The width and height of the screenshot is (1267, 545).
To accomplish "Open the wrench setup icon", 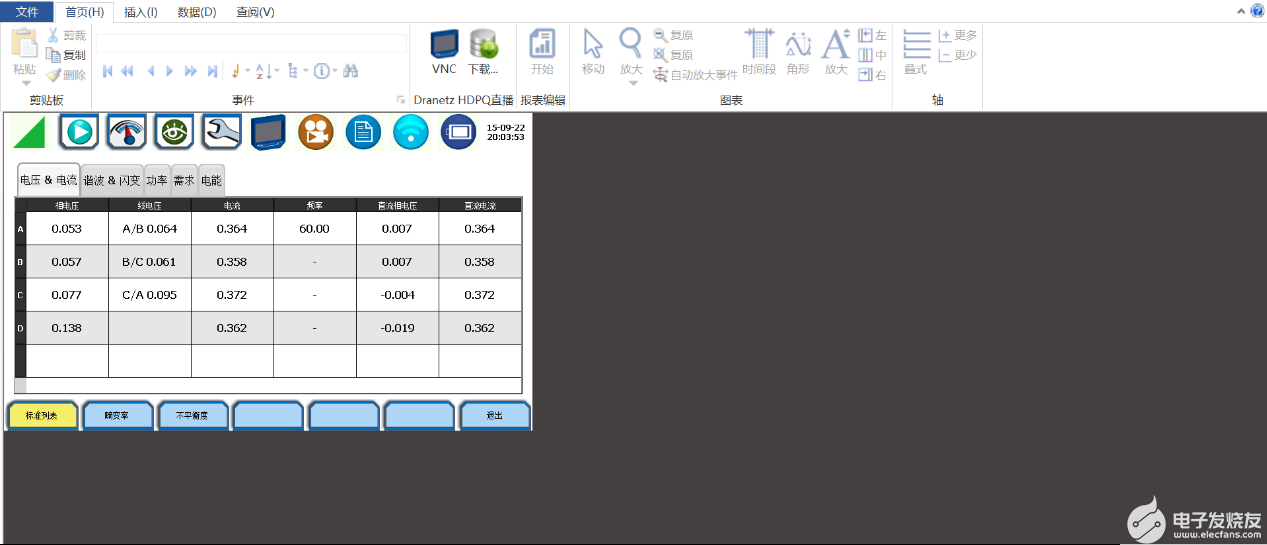I will click(221, 132).
